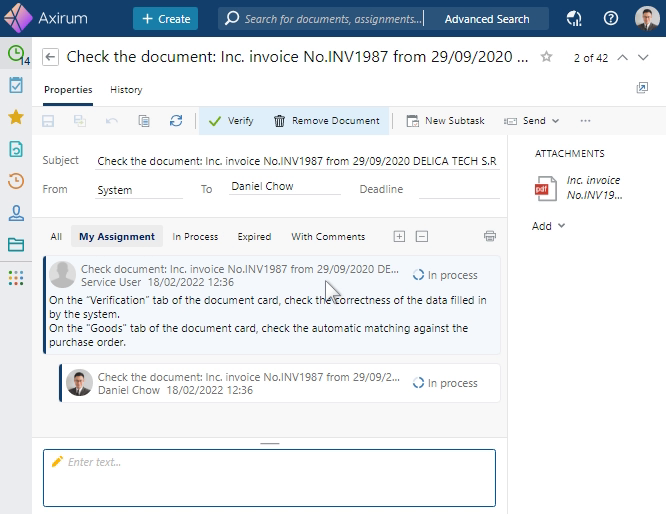Print the assignment thread
Viewport: 666px width, 514px height.
coord(490,236)
